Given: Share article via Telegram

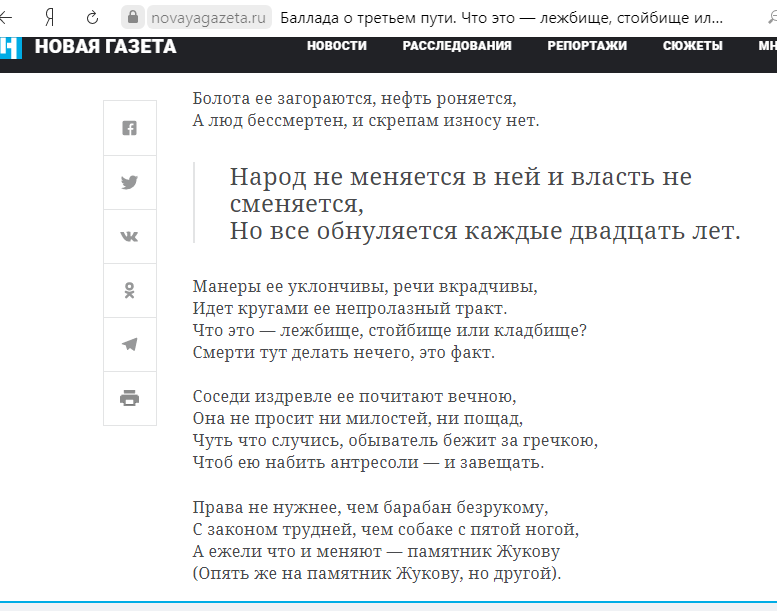Looking at the screenshot, I should click(x=130, y=344).
